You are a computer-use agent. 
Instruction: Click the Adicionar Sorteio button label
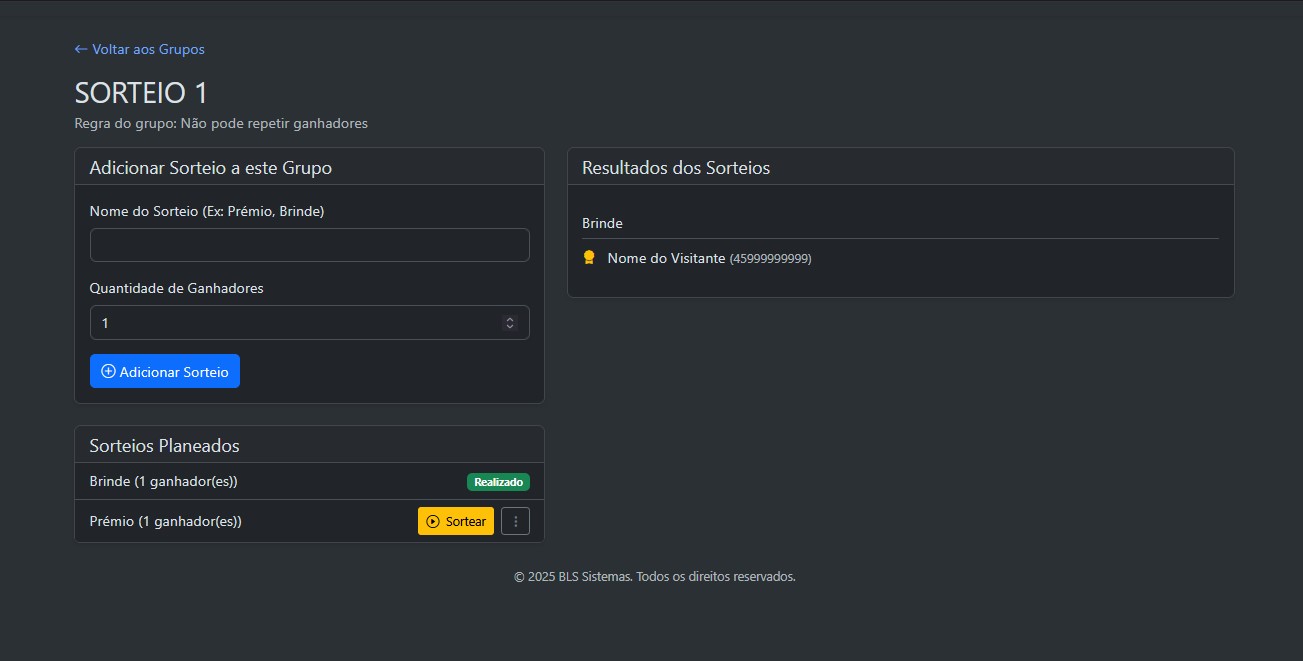[x=174, y=372]
